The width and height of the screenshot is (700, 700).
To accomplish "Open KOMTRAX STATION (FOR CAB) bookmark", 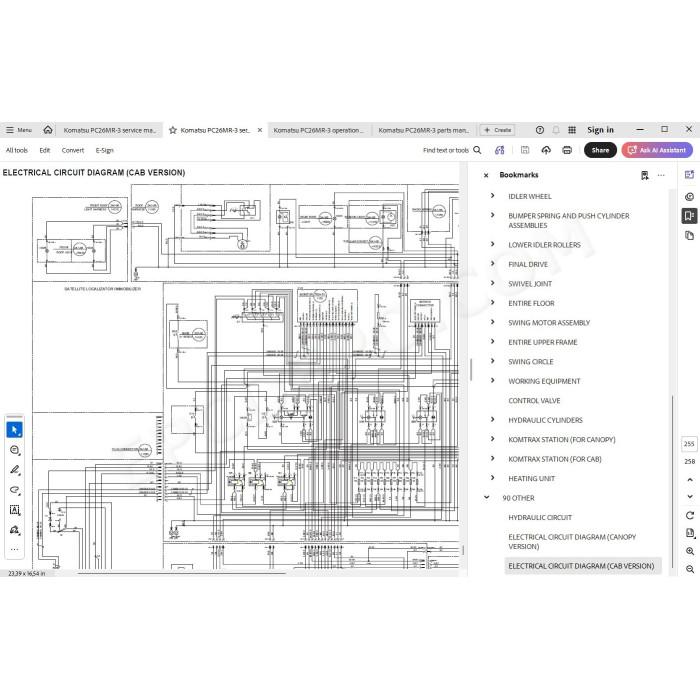I will coord(554,459).
